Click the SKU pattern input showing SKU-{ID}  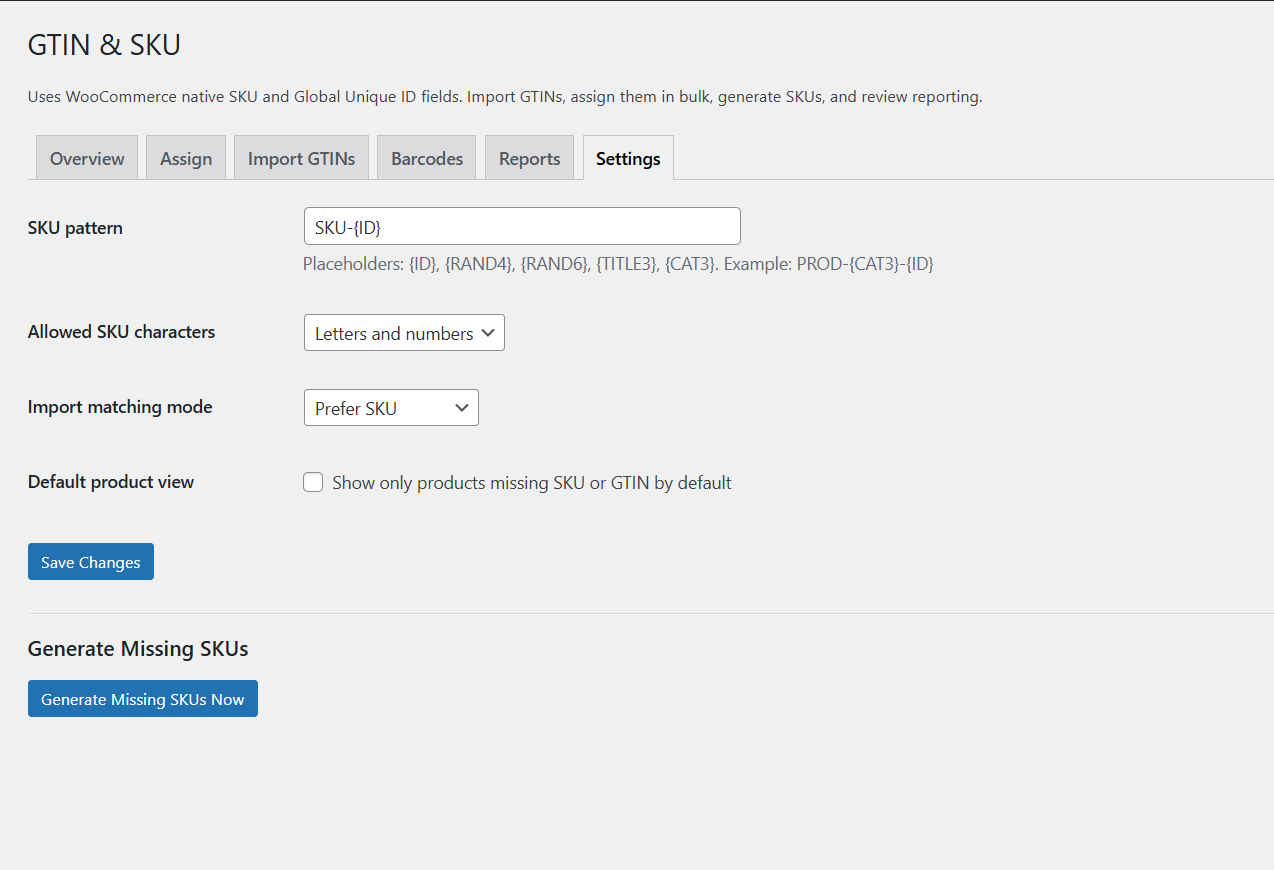[521, 226]
